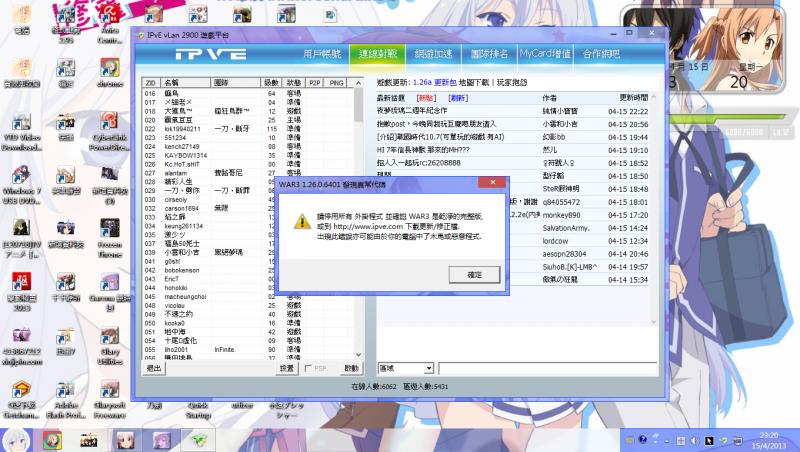The height and width of the screenshot is (452, 800).
Task: Click the 啟動 button
Action: (351, 368)
